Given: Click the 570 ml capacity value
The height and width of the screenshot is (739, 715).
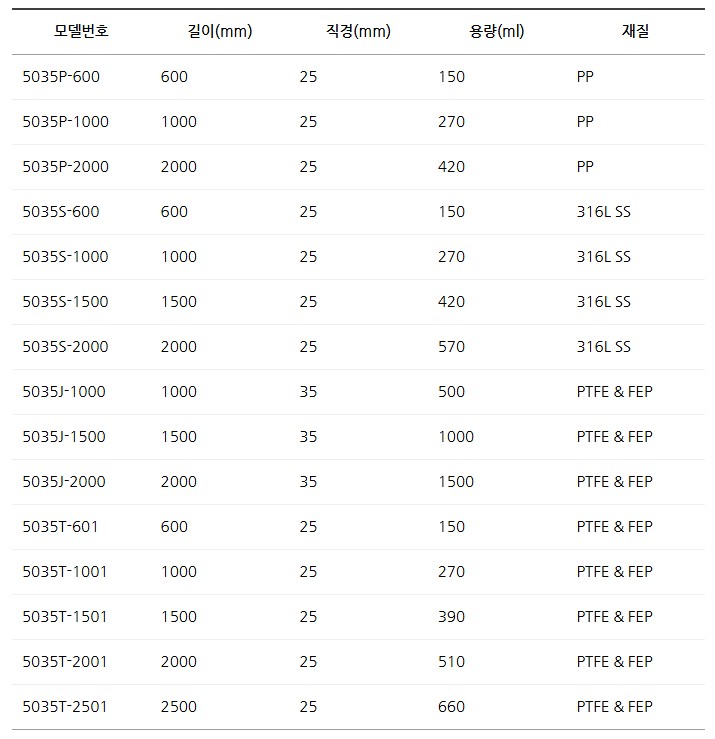Looking at the screenshot, I should click(x=451, y=347).
